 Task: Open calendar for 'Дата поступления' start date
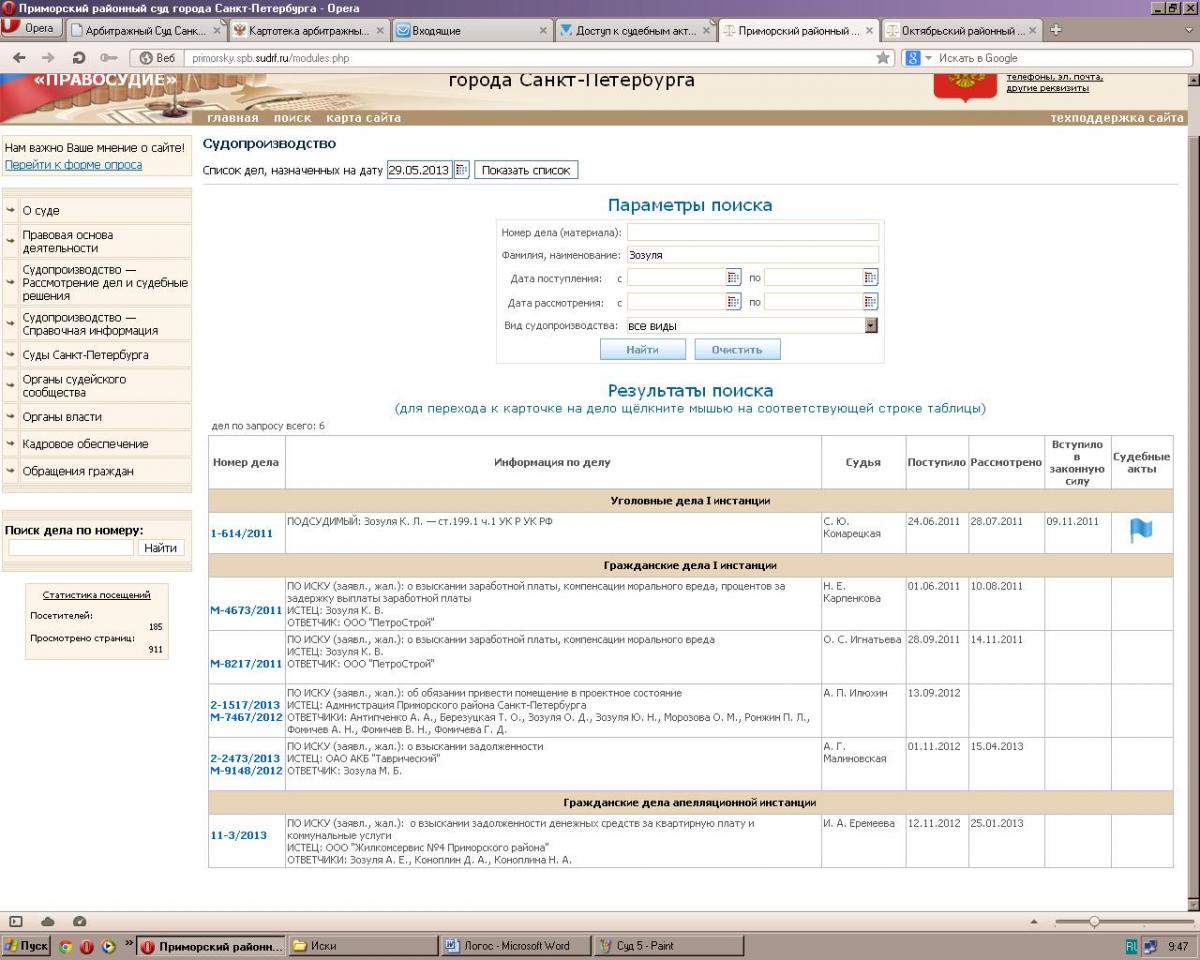tap(733, 278)
